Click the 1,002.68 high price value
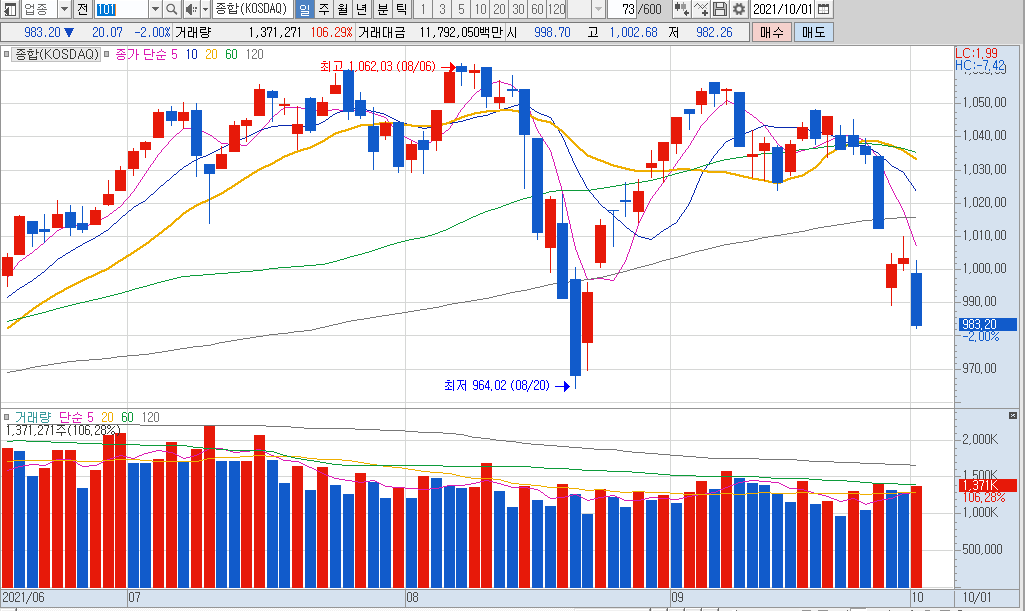This screenshot has width=1025, height=611. coord(633,32)
